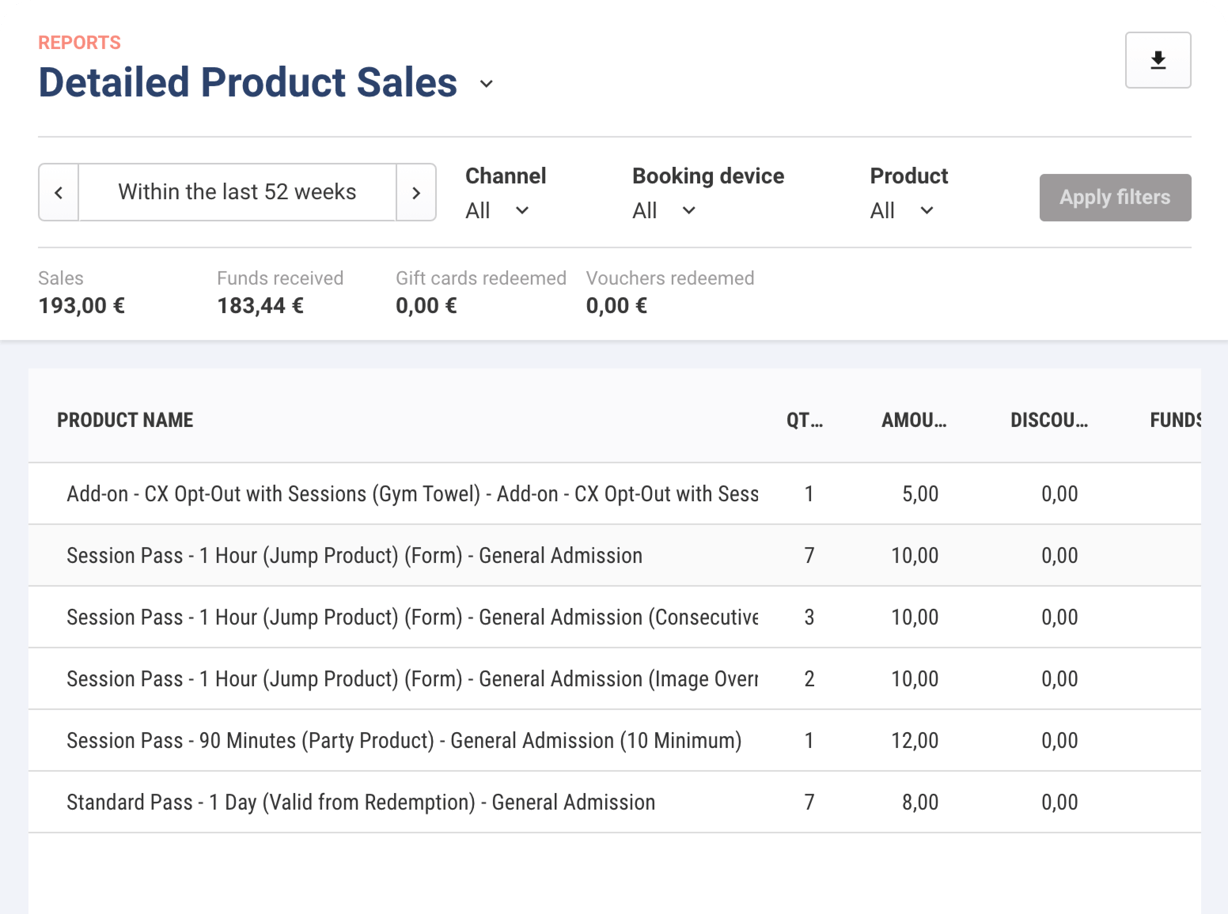
Task: Select the Gym Towel add-on row
Action: (410, 493)
